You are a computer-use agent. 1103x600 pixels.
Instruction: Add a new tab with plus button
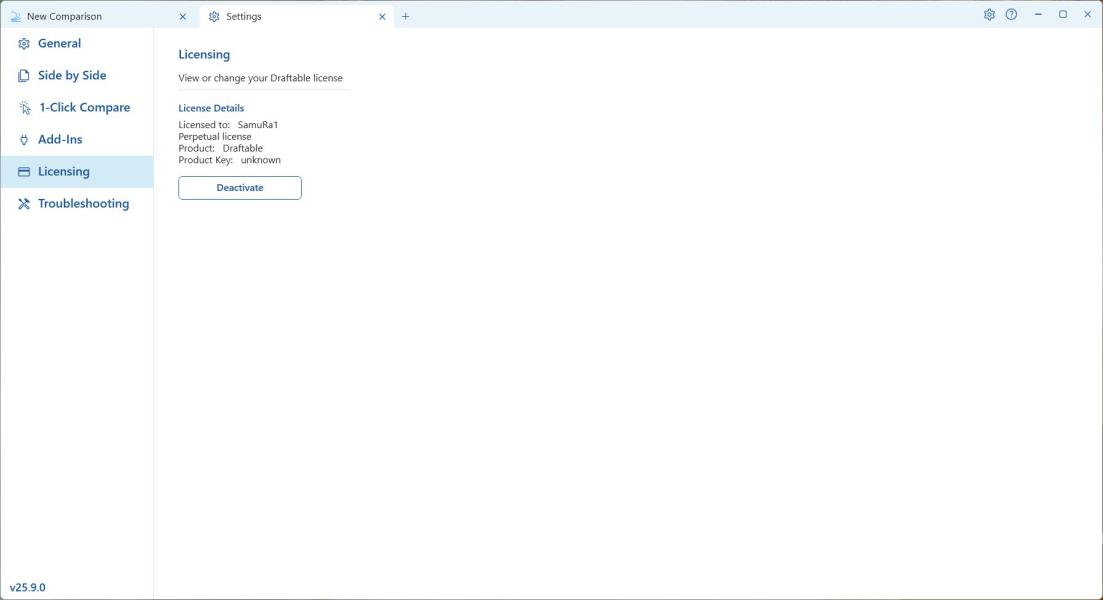(x=405, y=17)
